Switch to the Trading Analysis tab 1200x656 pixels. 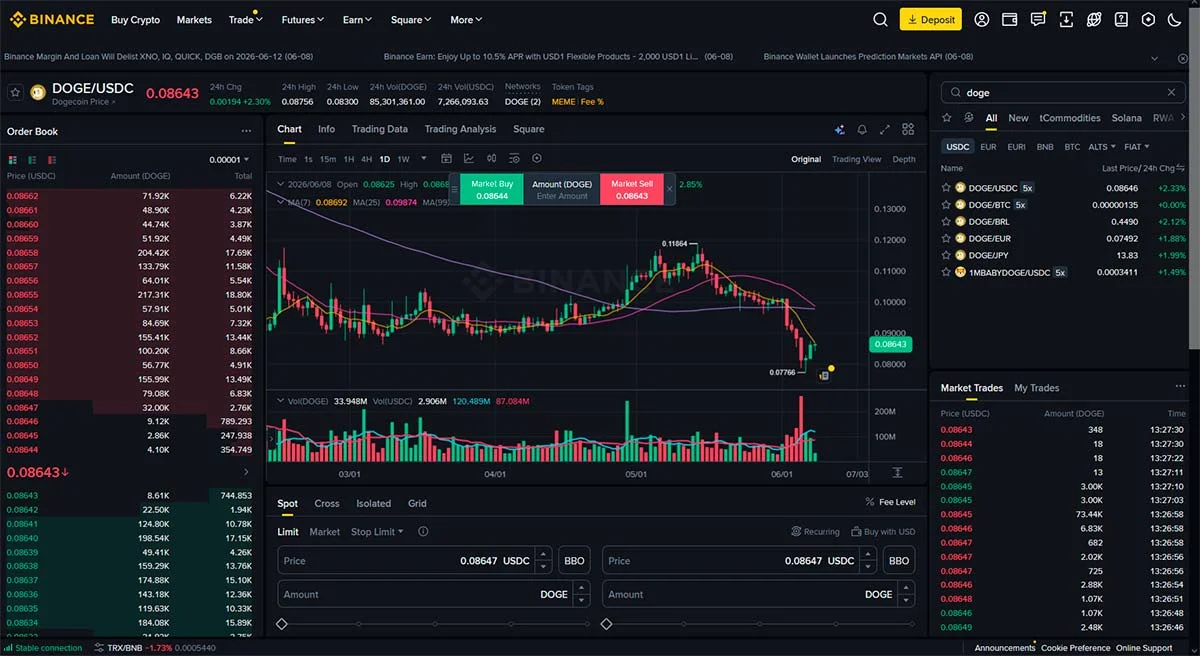click(460, 129)
